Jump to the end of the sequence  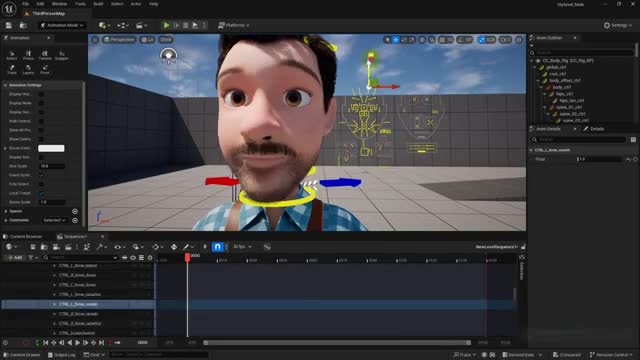pyautogui.click(x=102, y=343)
